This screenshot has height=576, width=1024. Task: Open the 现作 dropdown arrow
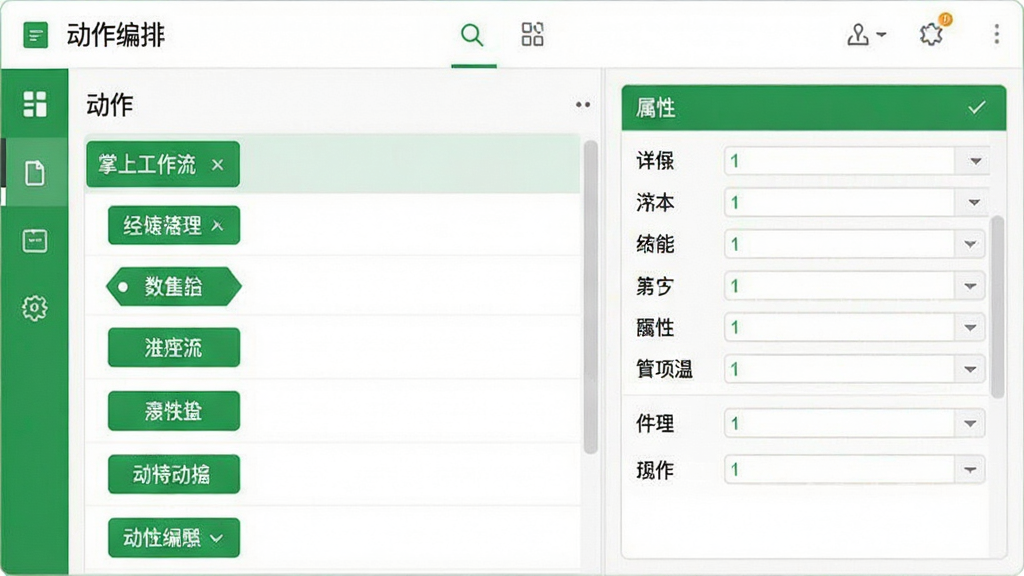click(970, 470)
